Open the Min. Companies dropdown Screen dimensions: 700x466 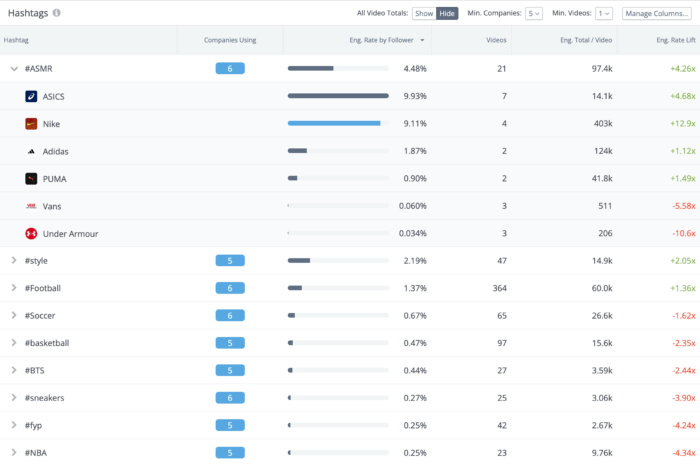[534, 13]
